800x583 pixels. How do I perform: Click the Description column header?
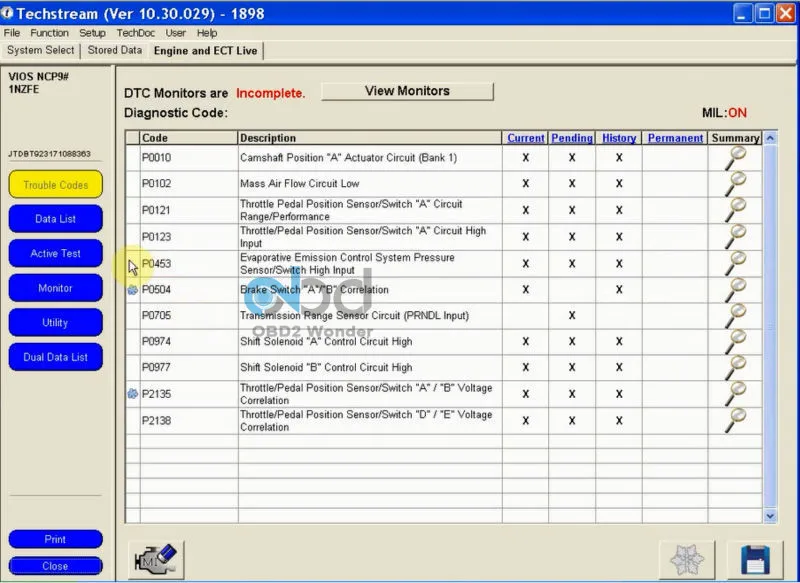(x=370, y=138)
